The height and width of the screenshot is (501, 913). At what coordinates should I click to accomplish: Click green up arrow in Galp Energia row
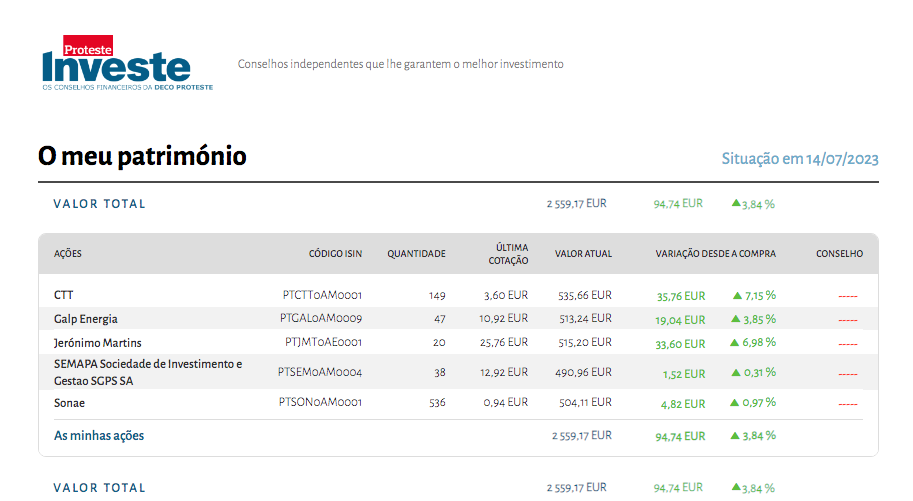click(737, 319)
